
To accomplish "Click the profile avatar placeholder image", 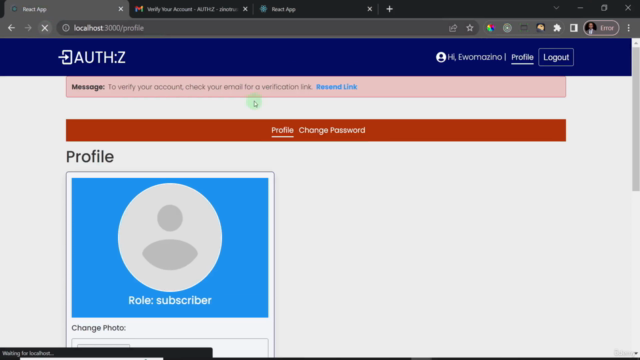I will pos(170,237).
